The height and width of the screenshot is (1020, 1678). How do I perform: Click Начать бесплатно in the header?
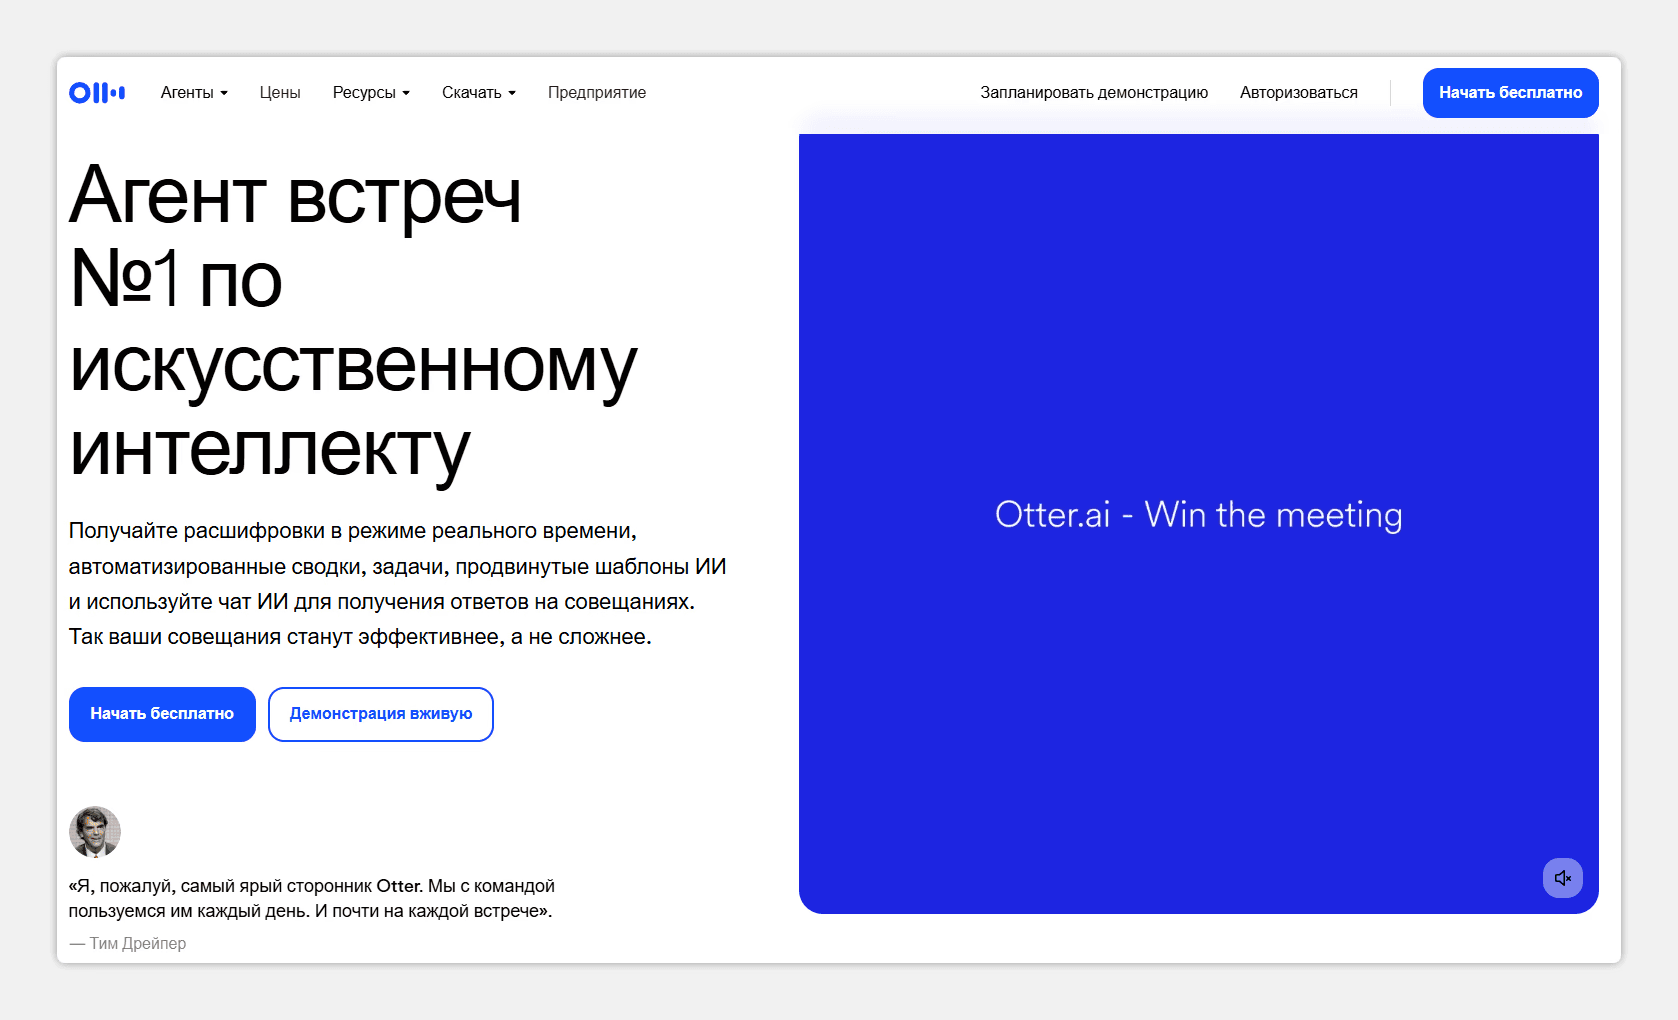[1510, 93]
